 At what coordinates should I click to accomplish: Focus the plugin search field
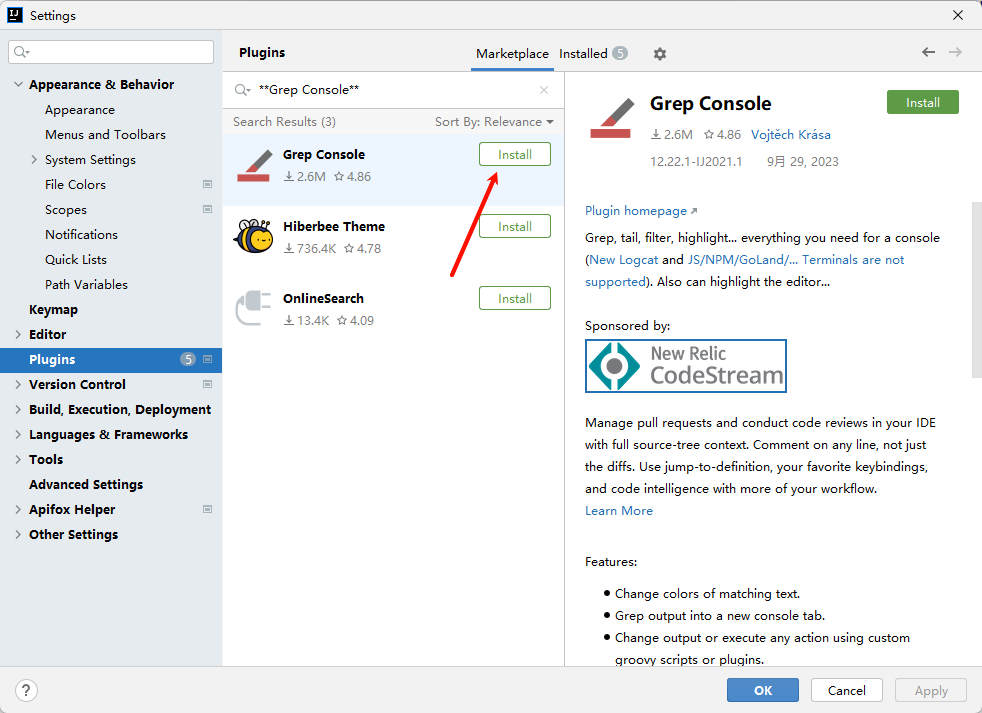pyautogui.click(x=393, y=90)
